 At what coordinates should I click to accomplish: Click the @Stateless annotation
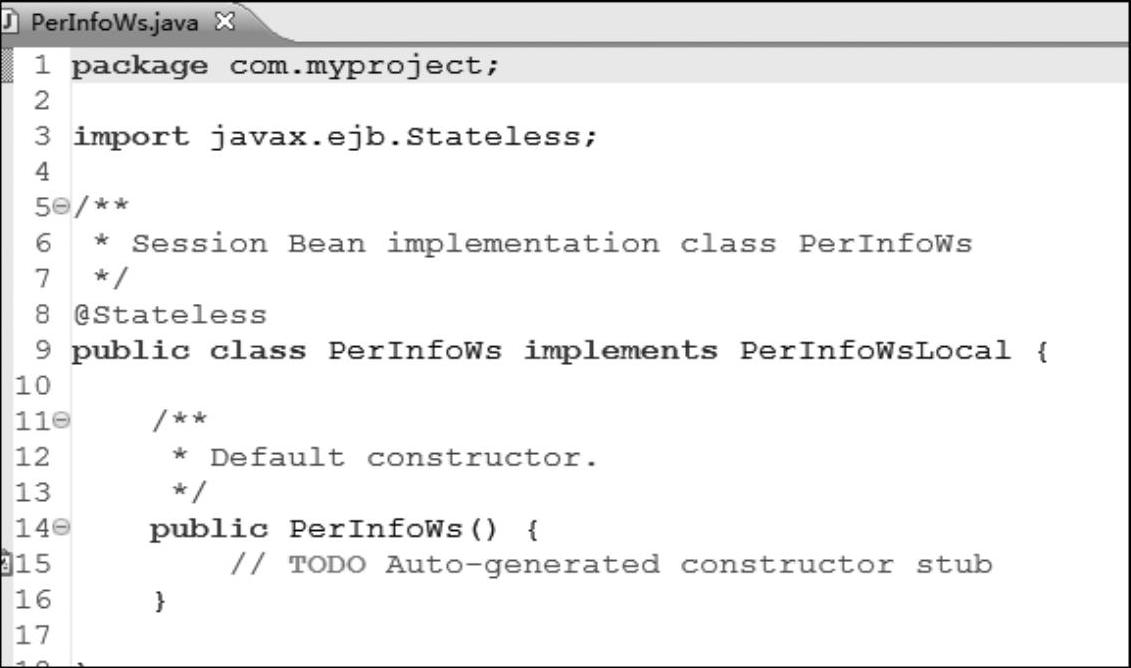pyautogui.click(x=170, y=315)
